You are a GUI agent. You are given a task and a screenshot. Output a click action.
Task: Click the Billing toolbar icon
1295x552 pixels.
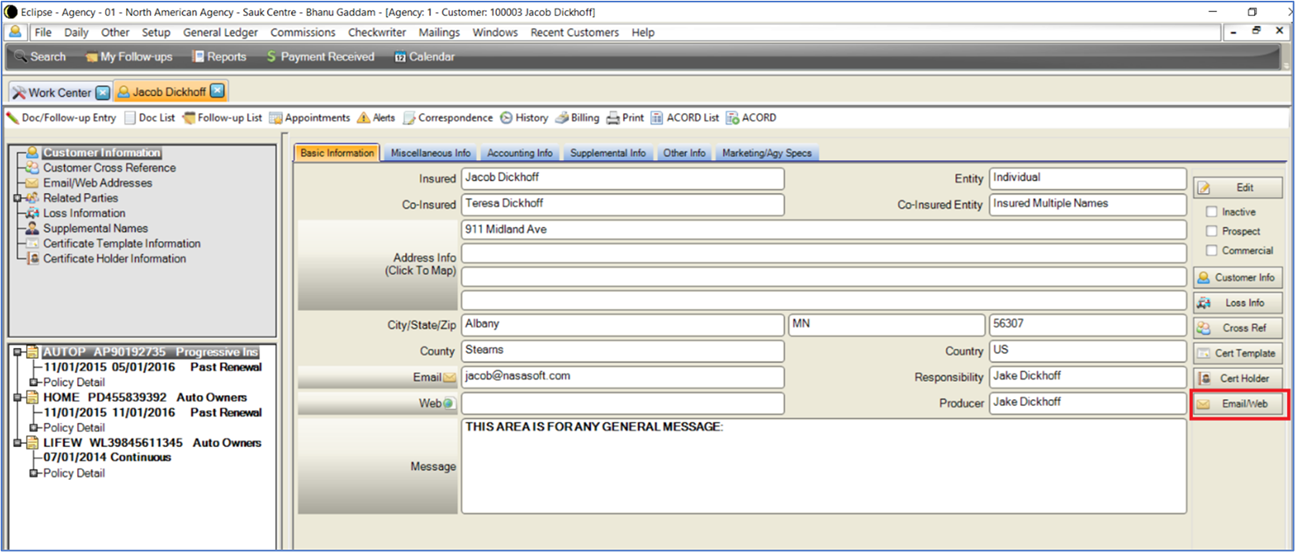[x=562, y=118]
